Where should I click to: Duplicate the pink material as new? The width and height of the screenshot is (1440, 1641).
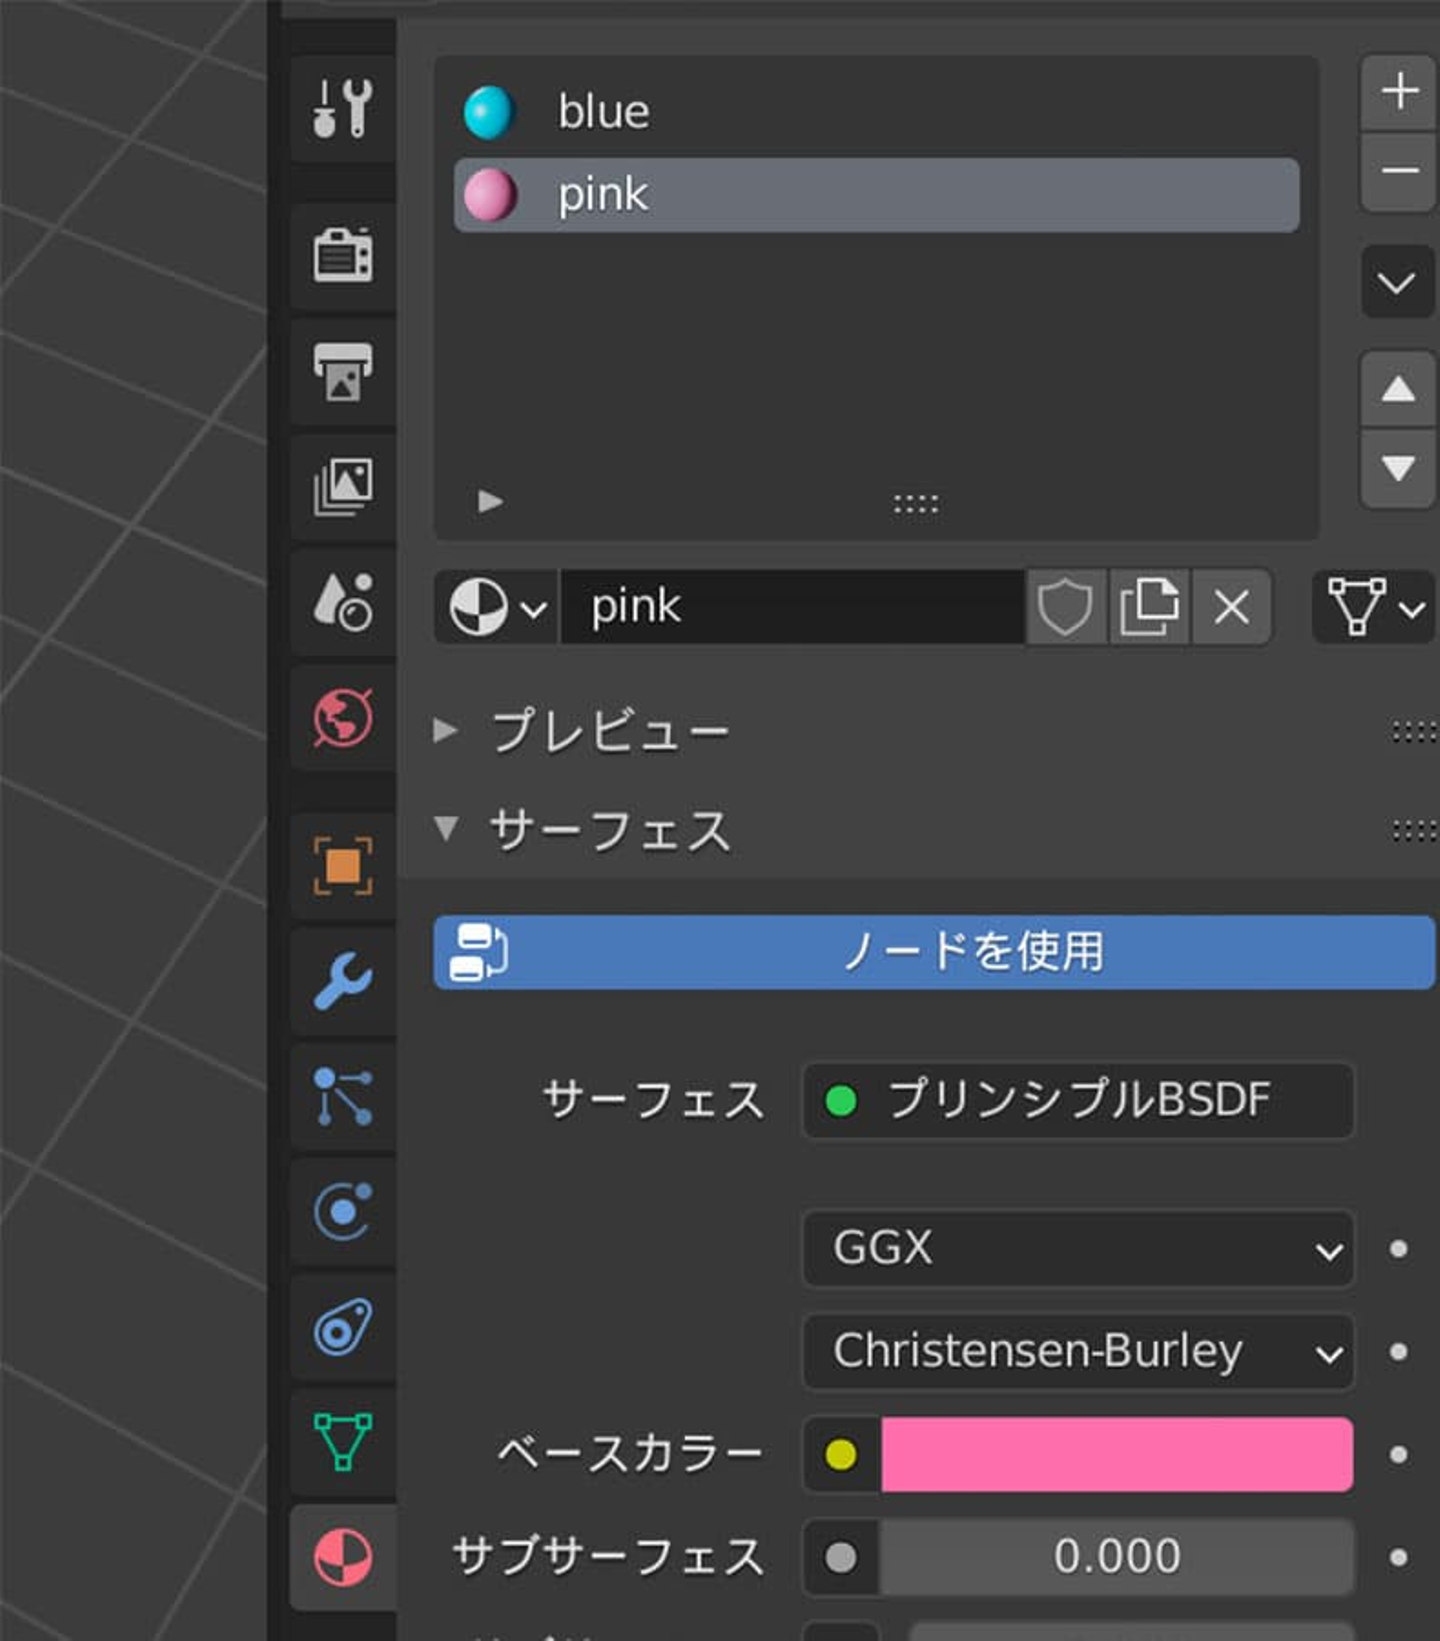[1149, 607]
